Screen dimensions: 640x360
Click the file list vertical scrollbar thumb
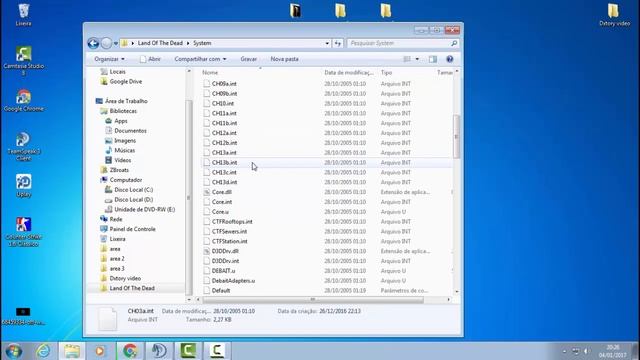click(456, 137)
